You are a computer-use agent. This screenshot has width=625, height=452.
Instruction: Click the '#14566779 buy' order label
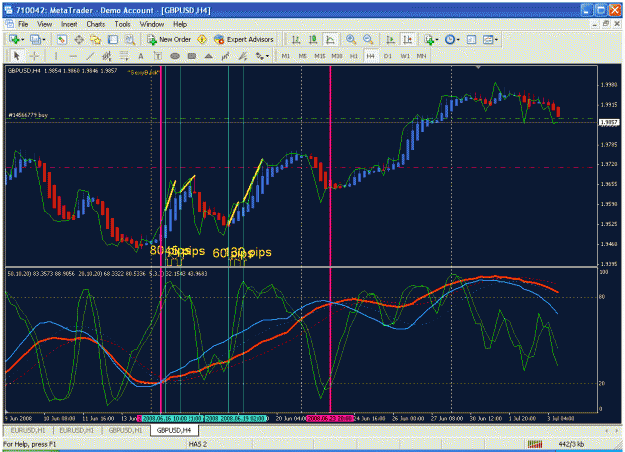pyautogui.click(x=28, y=115)
